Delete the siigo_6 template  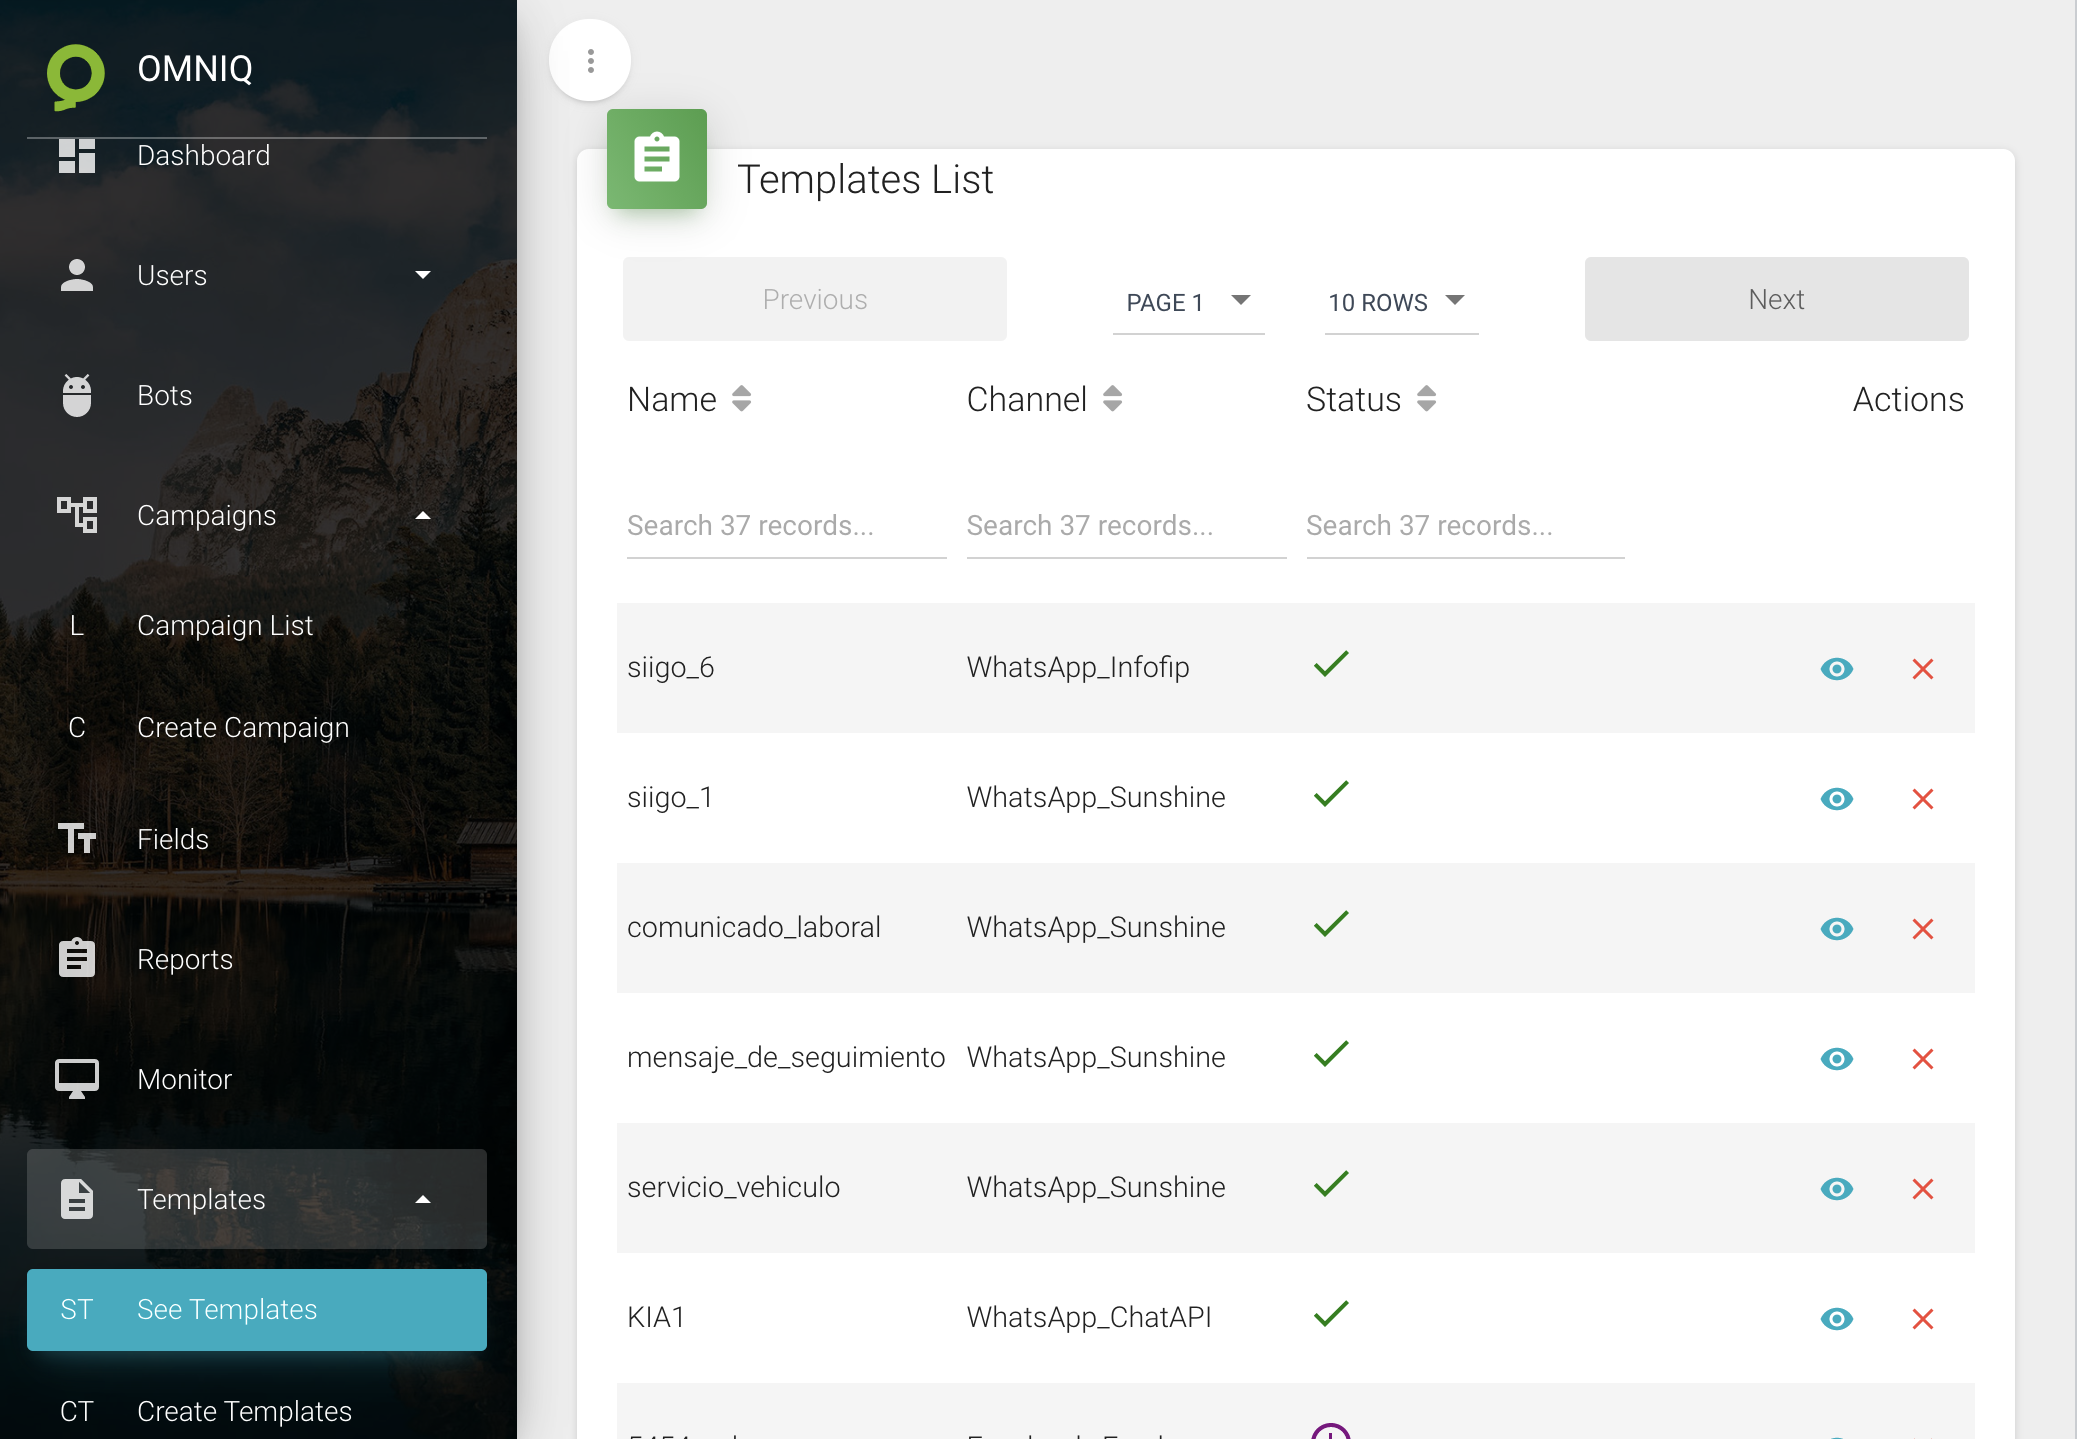click(1922, 669)
